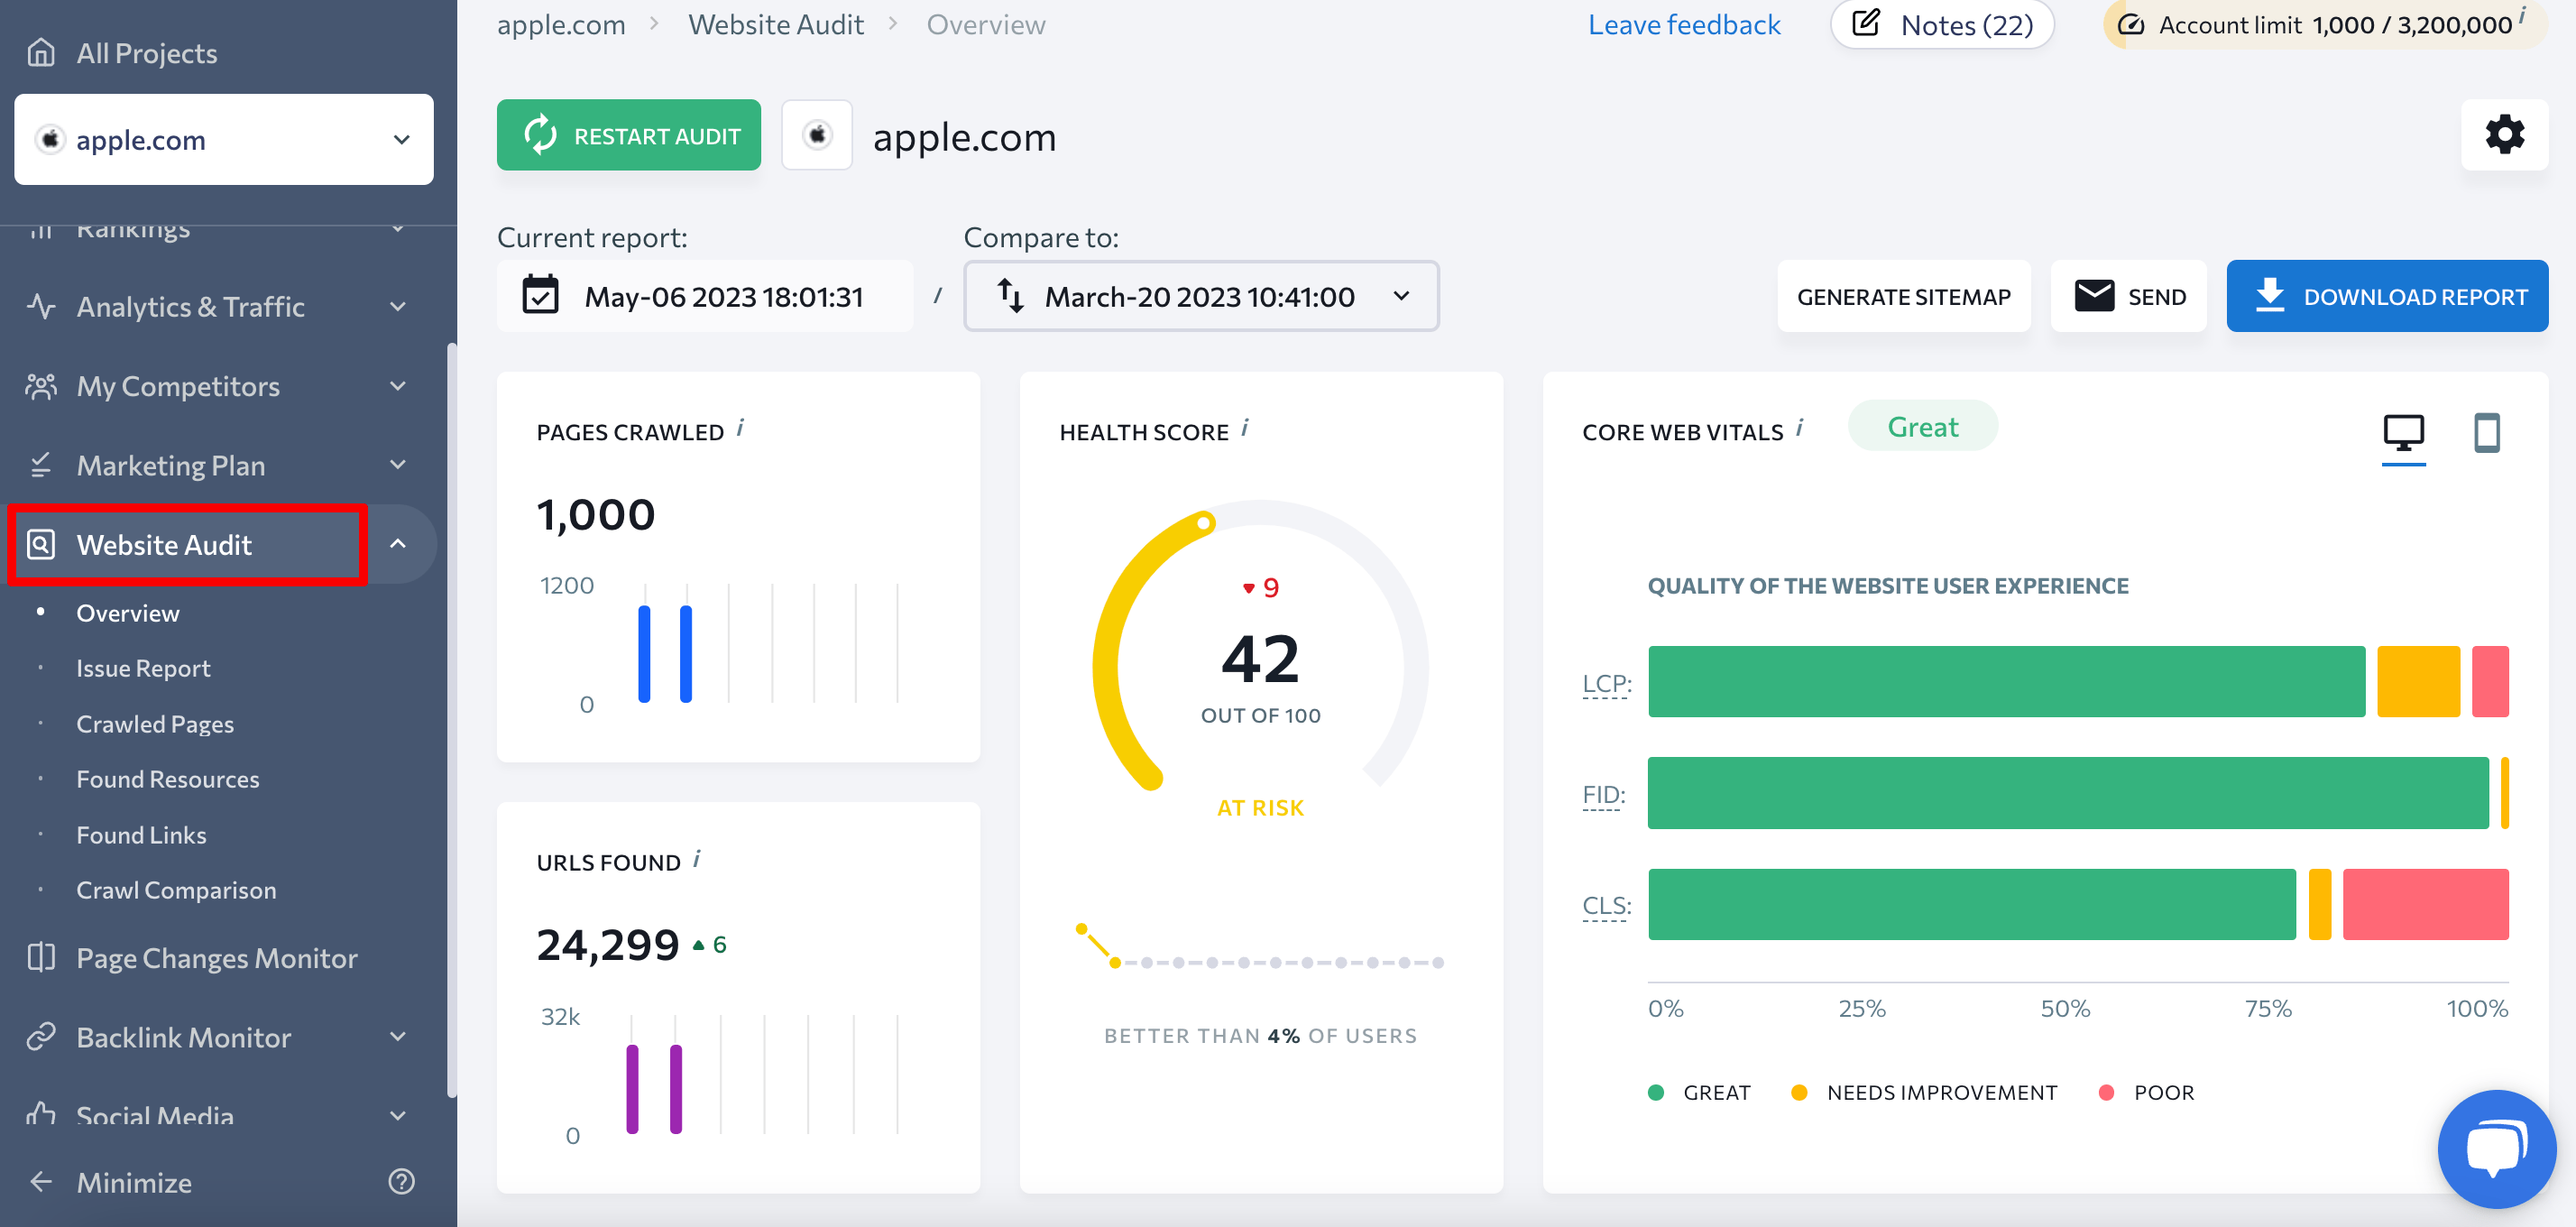Click the Current report date field
2576x1227 pixels.
(705, 296)
